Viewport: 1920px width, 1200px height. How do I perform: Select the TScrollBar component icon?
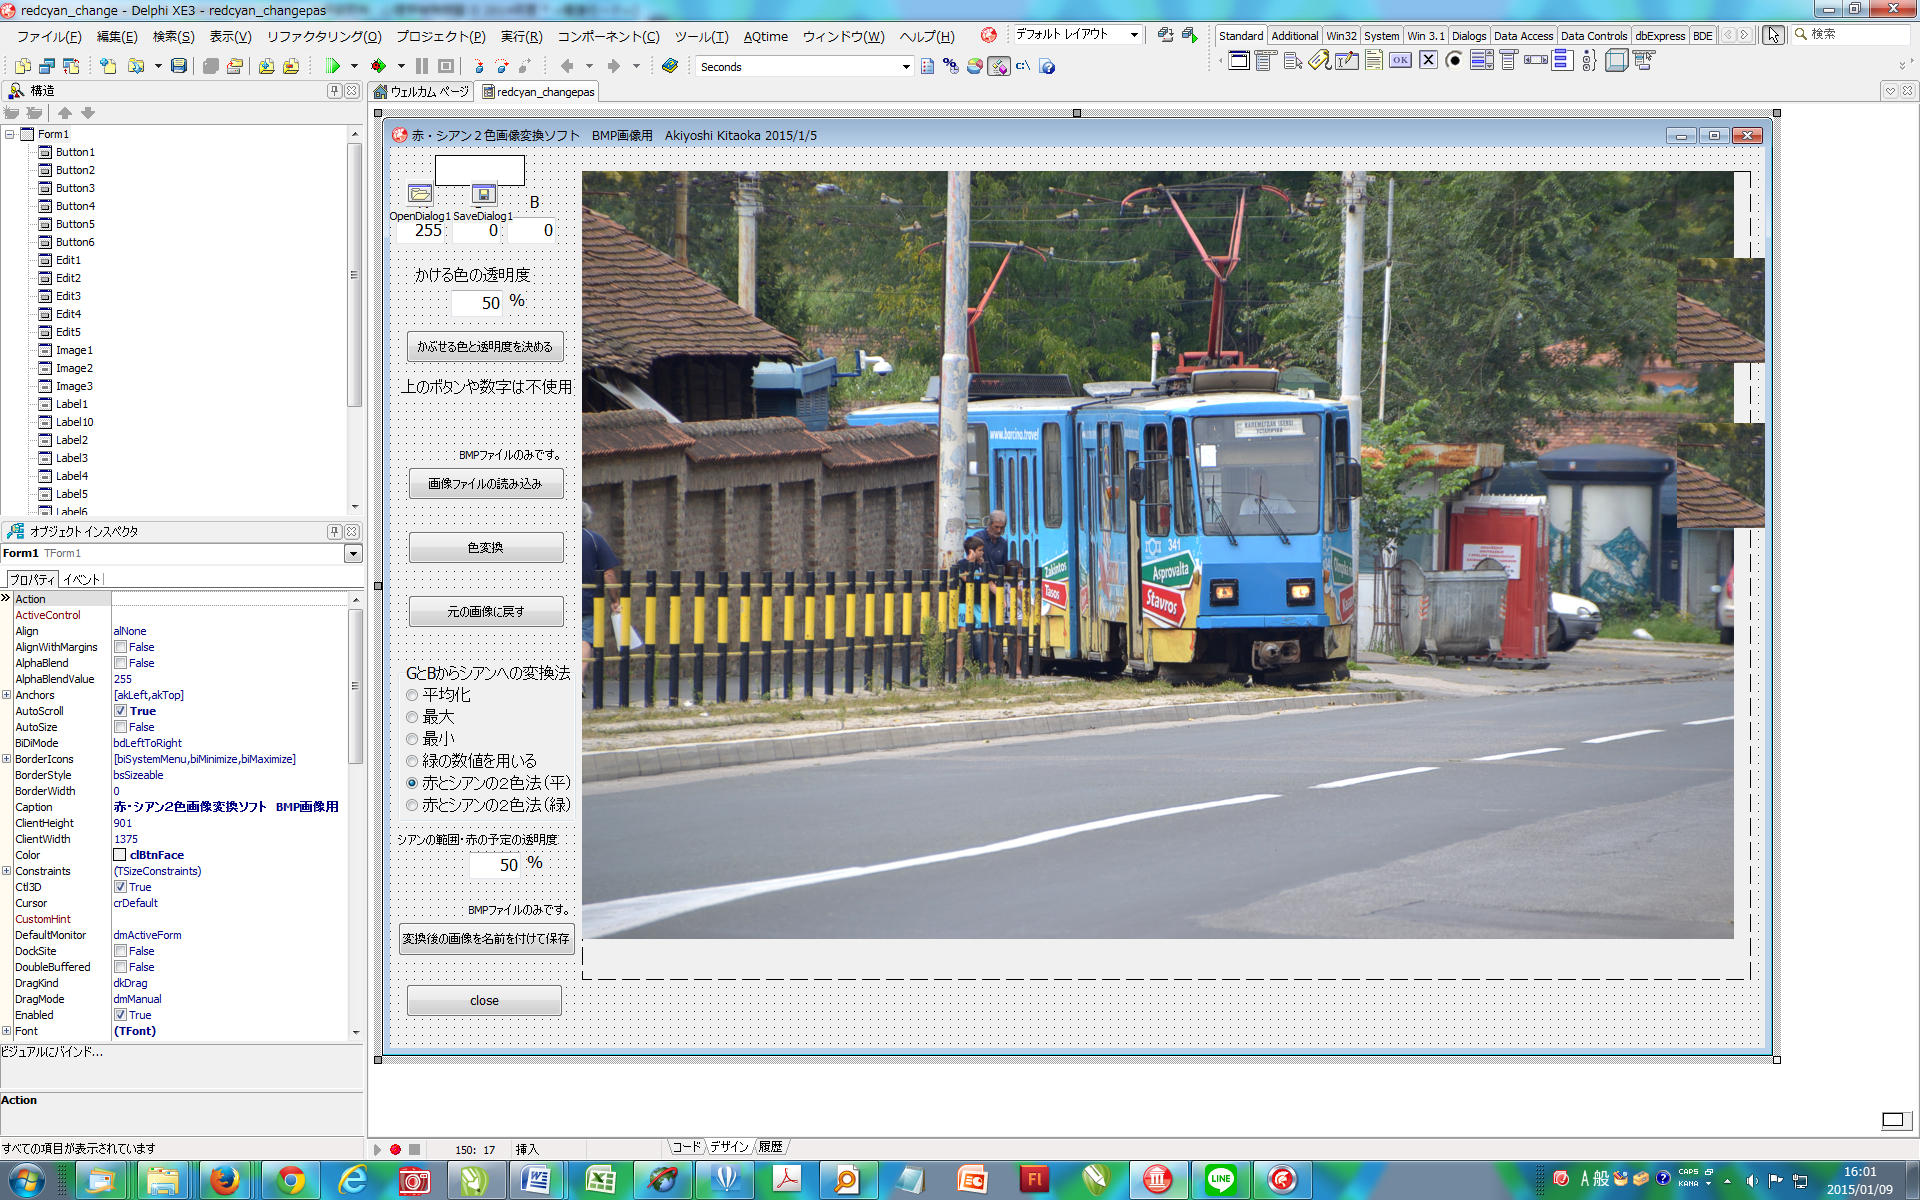tap(1536, 60)
